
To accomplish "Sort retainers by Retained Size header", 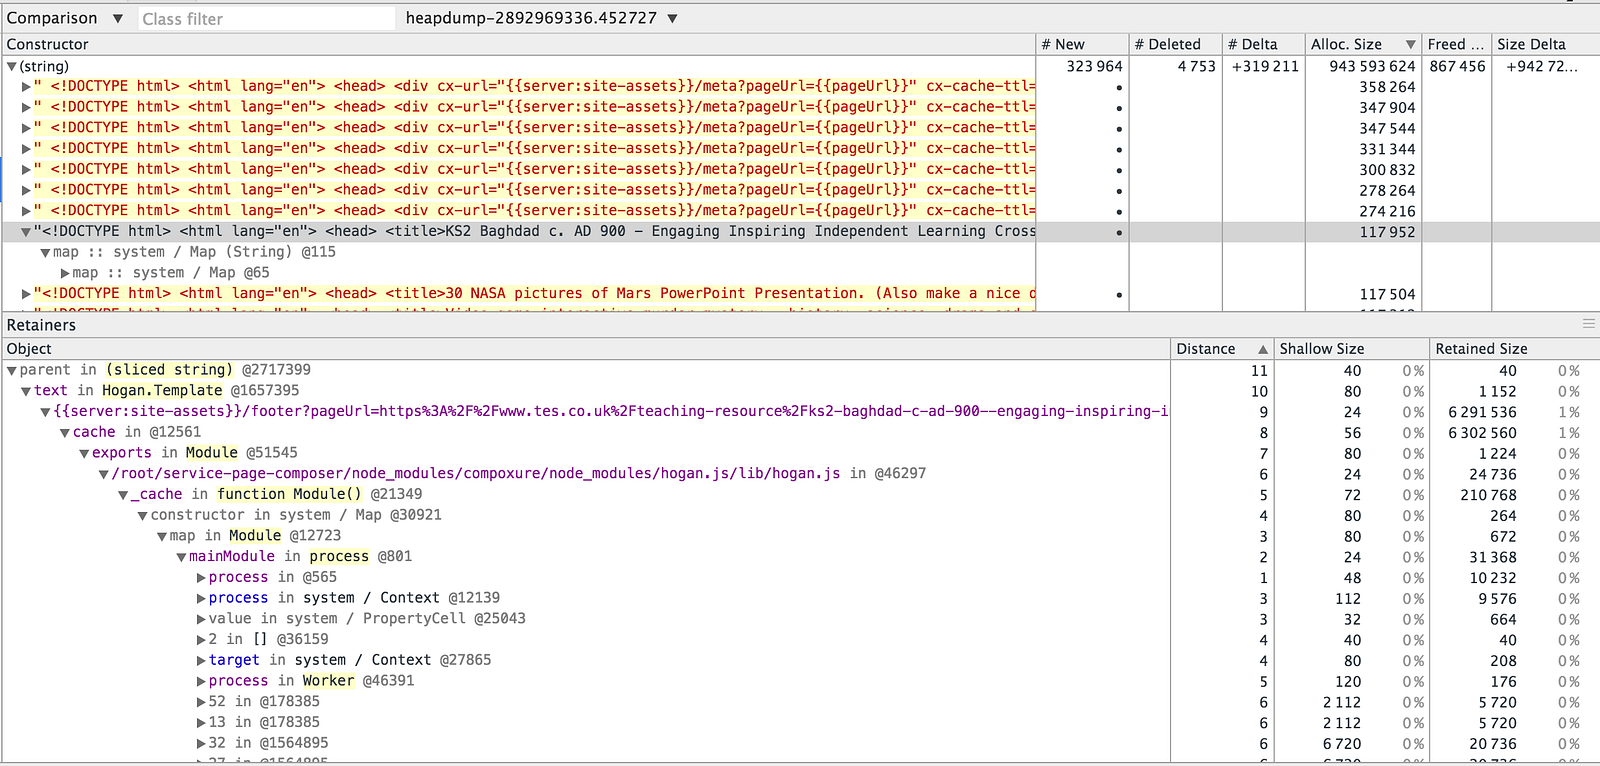I will point(1514,348).
